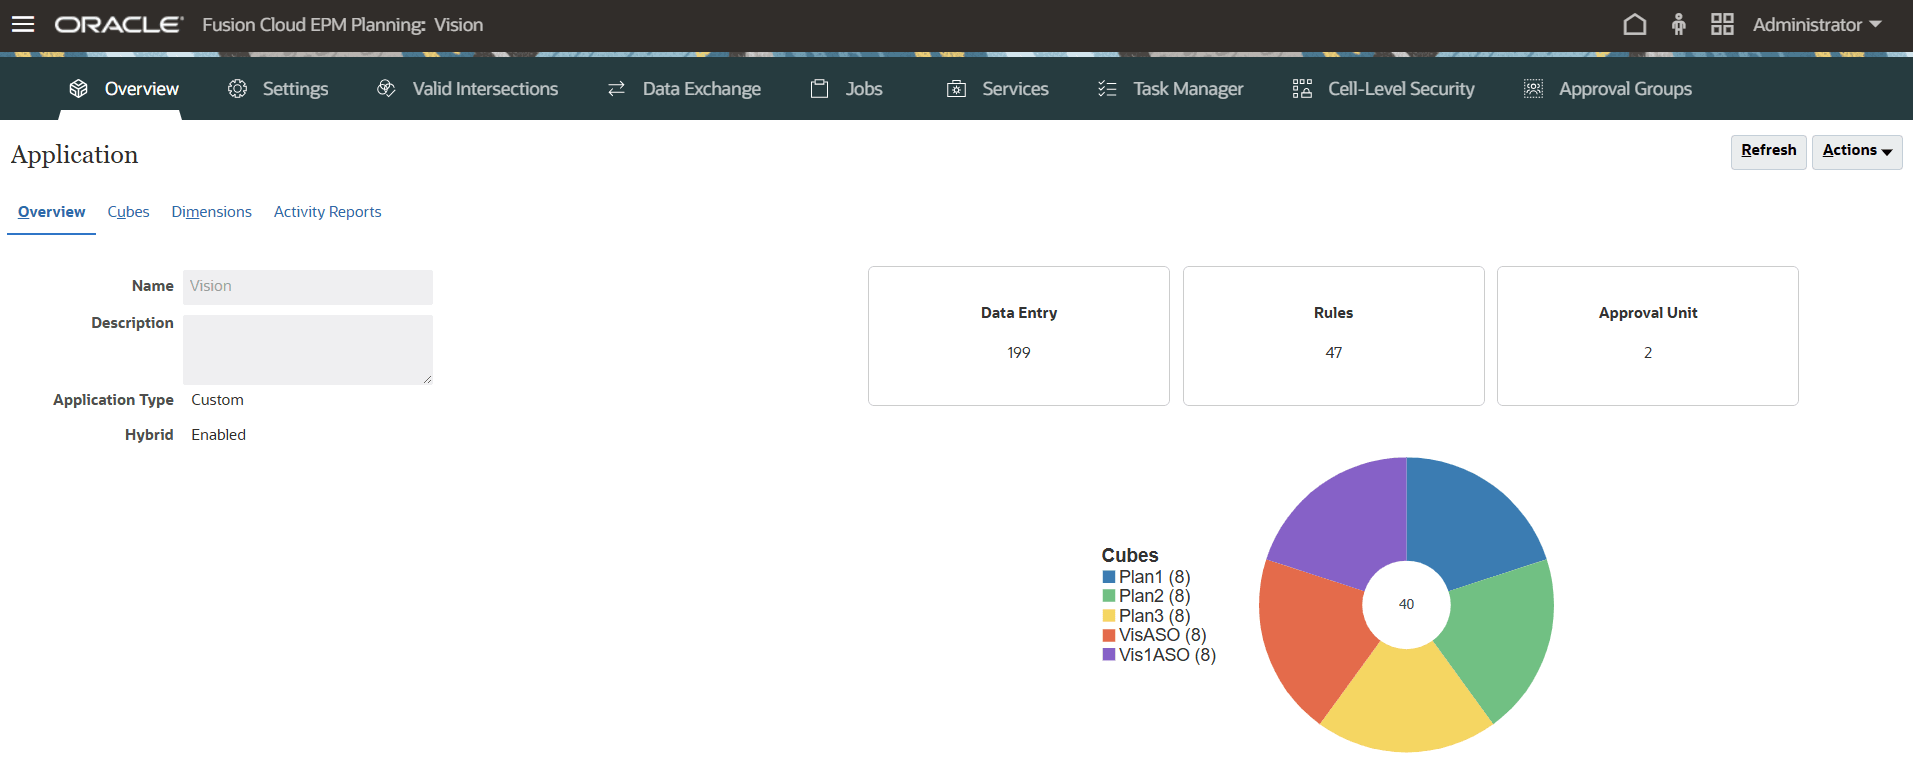Open Cell-Level Security page
This screenshot has width=1913, height=781.
pos(1401,89)
